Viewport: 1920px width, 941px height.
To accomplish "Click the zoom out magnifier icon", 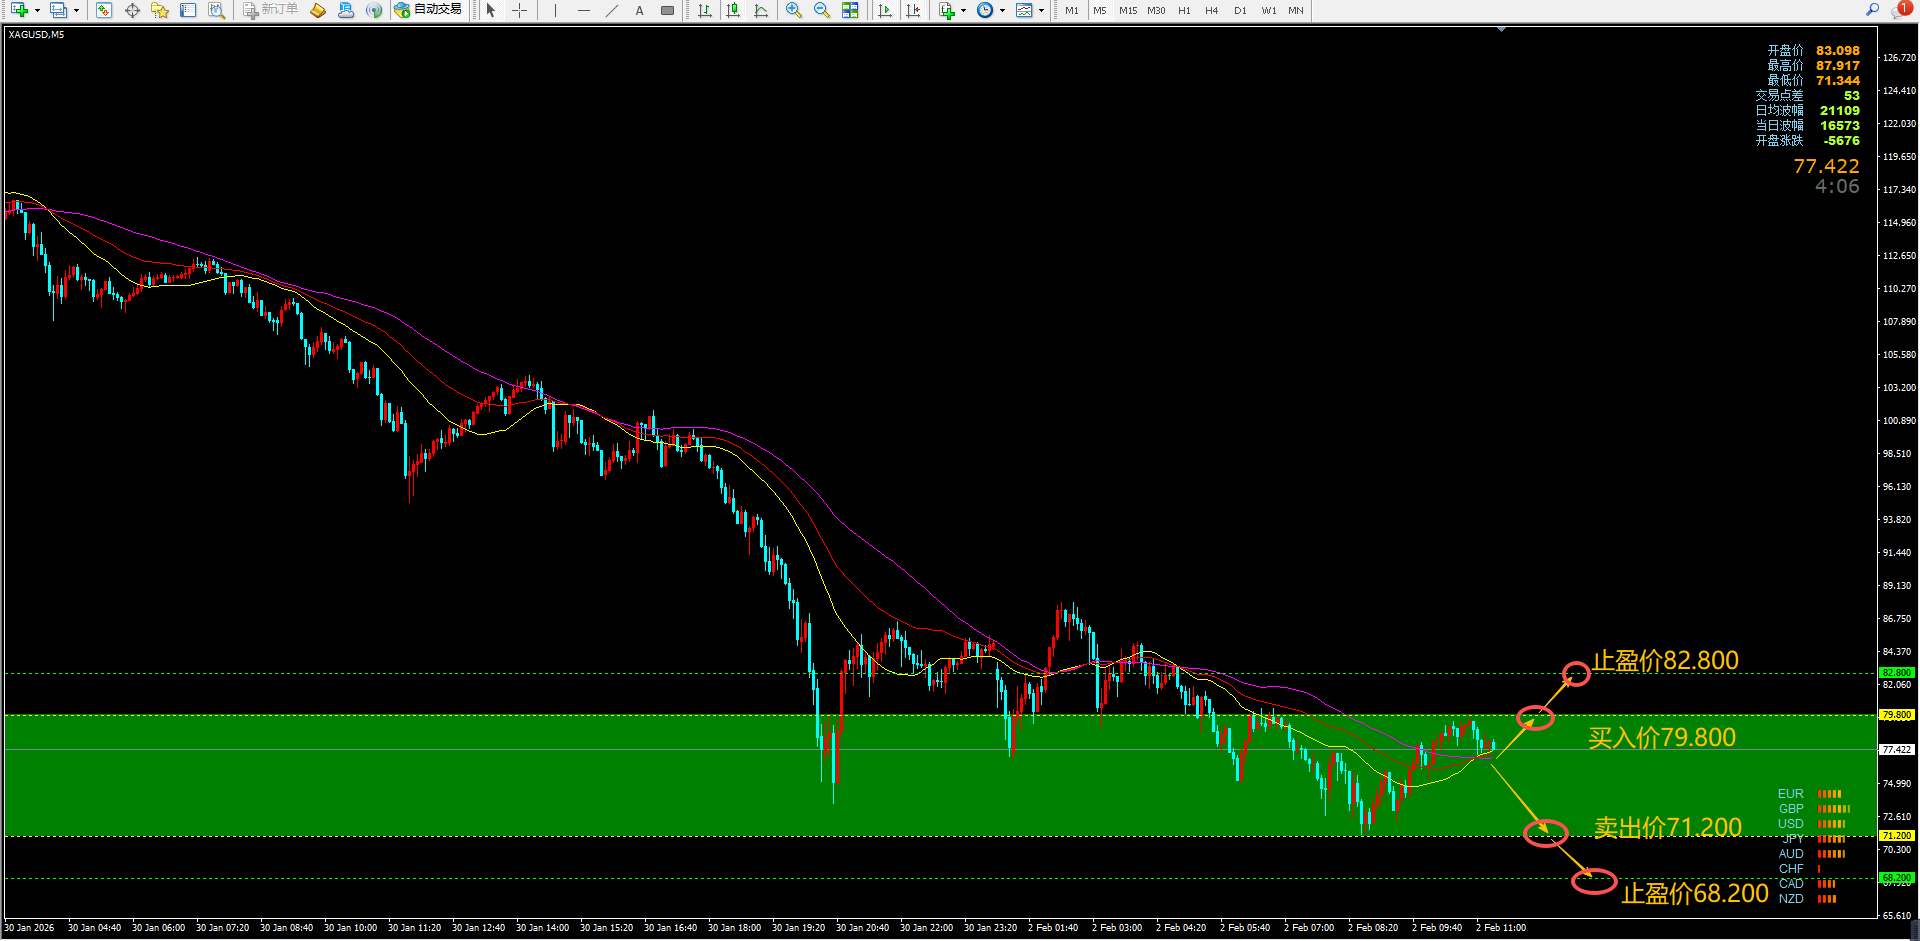I will tap(821, 10).
